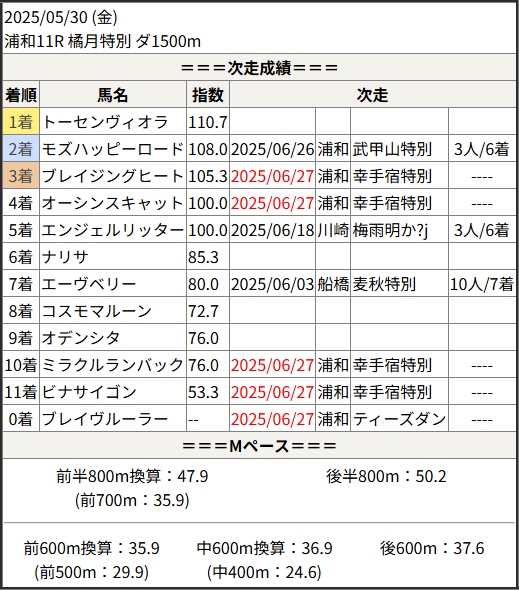Click the 馬名 column header
The image size is (519, 590).
pos(113,95)
